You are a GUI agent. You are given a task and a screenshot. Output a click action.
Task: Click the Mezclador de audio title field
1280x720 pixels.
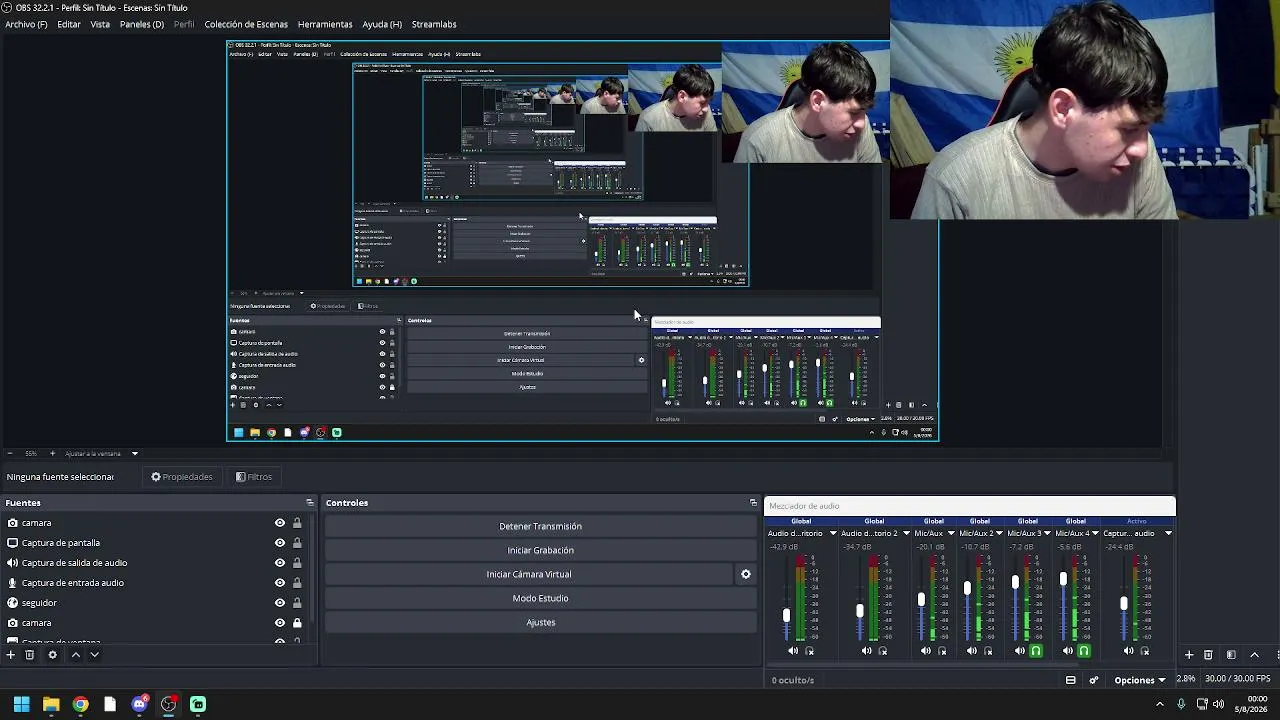(x=970, y=506)
